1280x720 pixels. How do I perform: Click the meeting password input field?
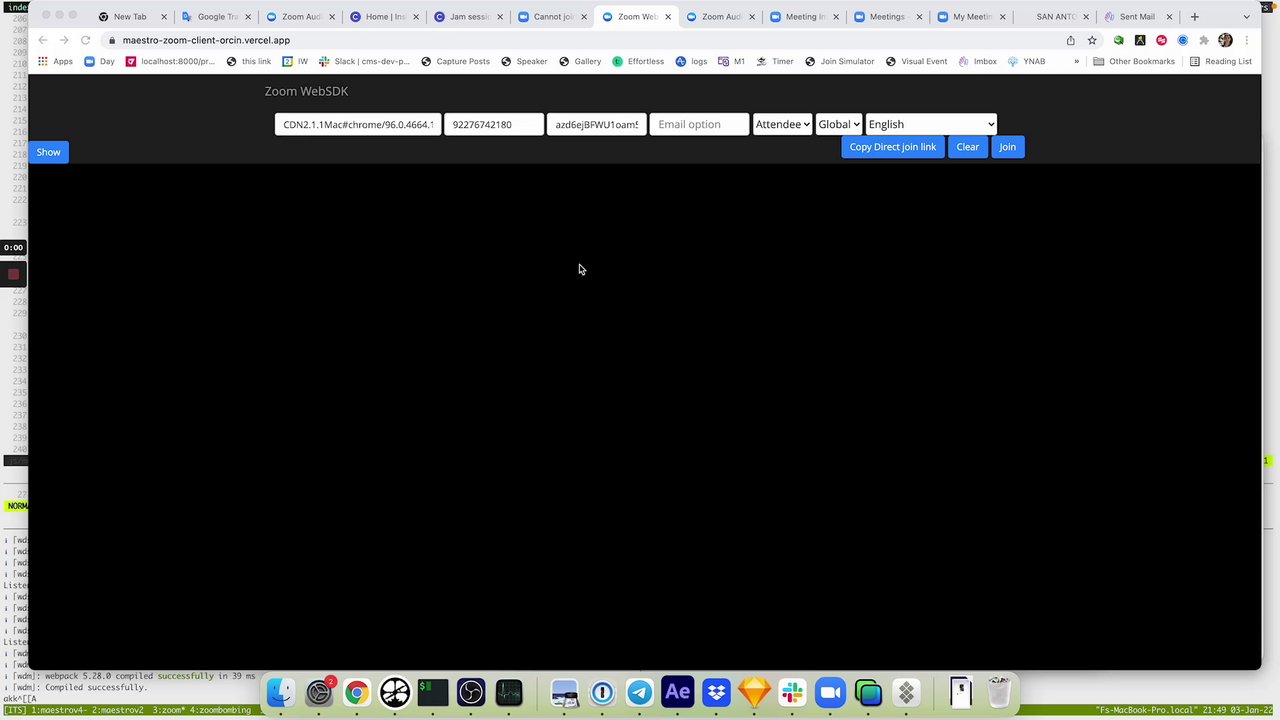[x=597, y=124]
